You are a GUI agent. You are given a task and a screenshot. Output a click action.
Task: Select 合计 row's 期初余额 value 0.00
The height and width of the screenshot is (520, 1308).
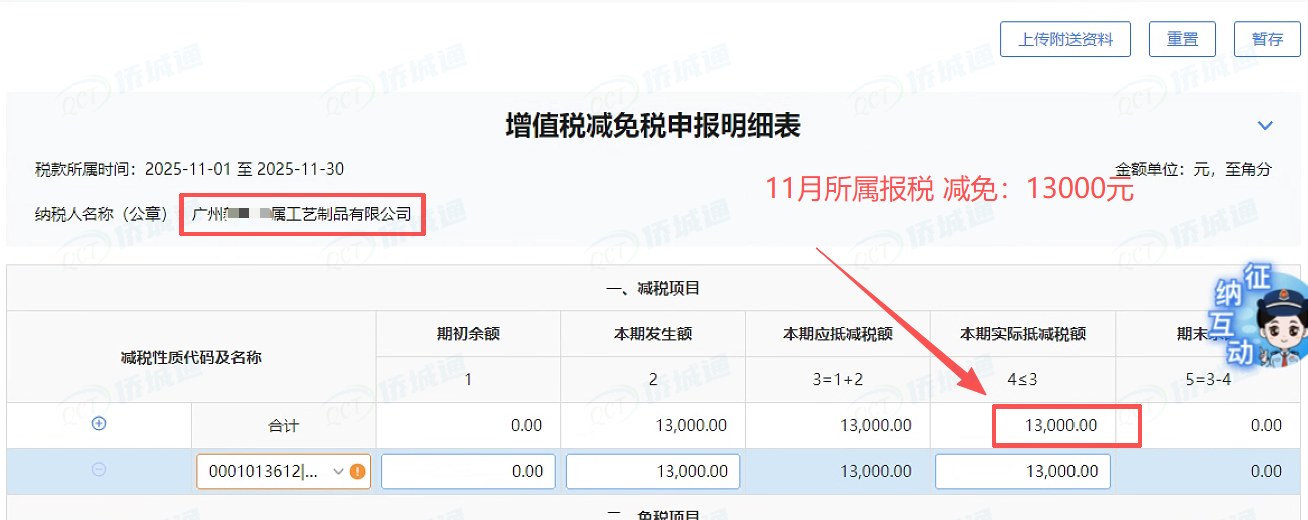point(527,425)
